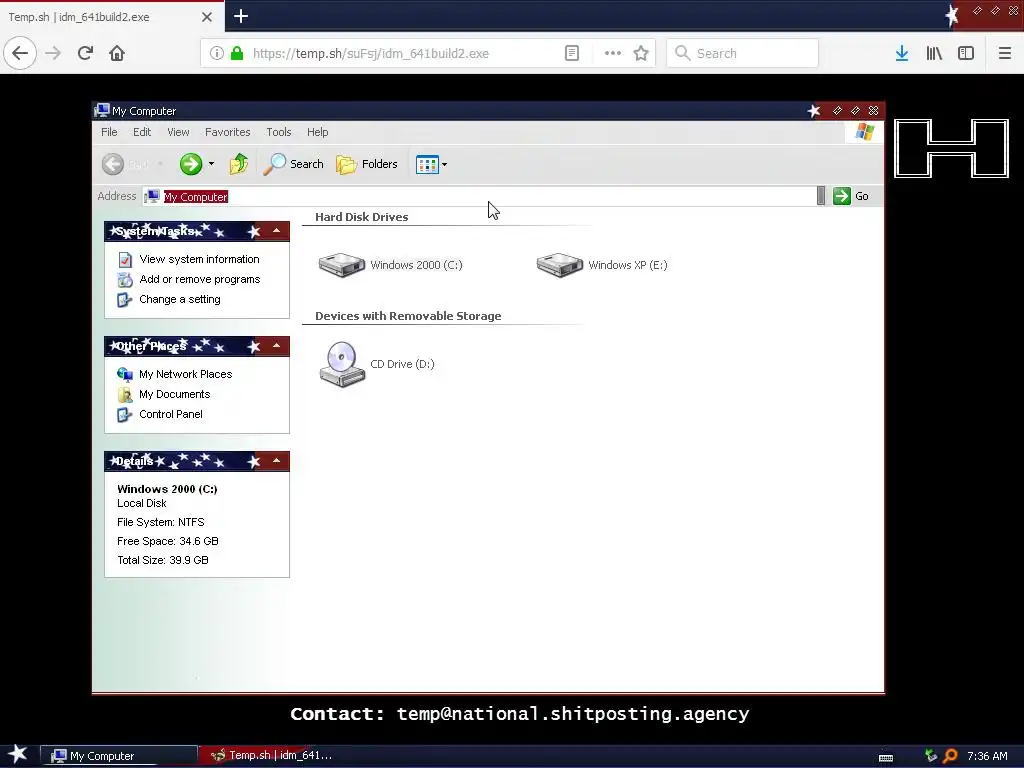The width and height of the screenshot is (1024, 768).
Task: Open the File menu
Action: pos(109,132)
